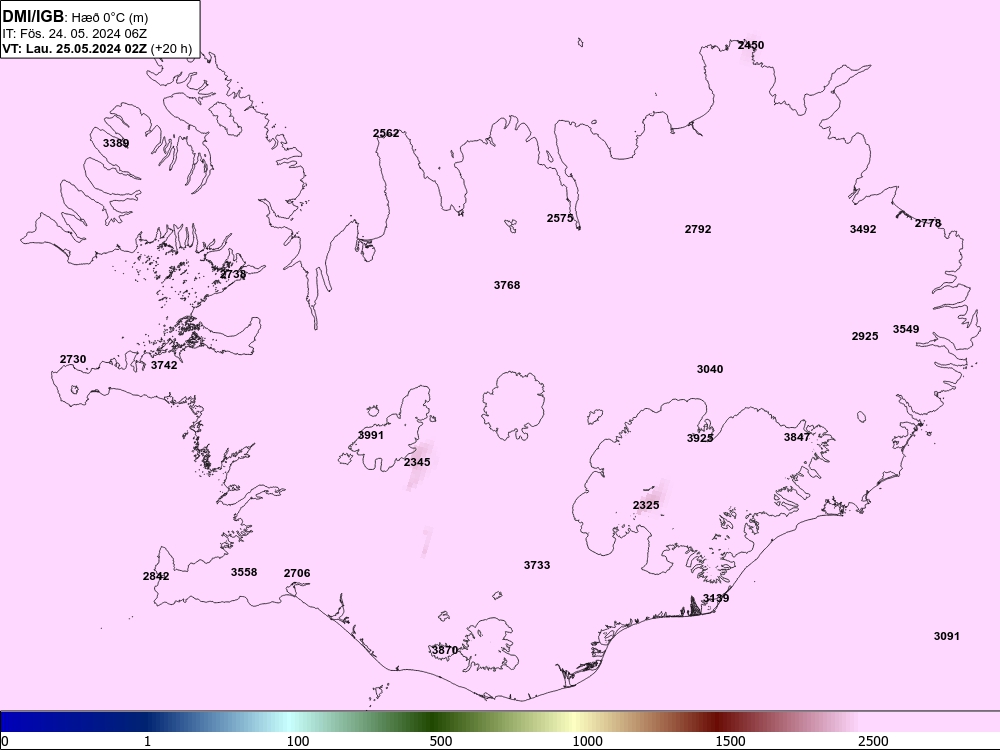Screen dimensions: 1000x750
Task: Click the 2842 value in the southwest
Action: click(156, 576)
